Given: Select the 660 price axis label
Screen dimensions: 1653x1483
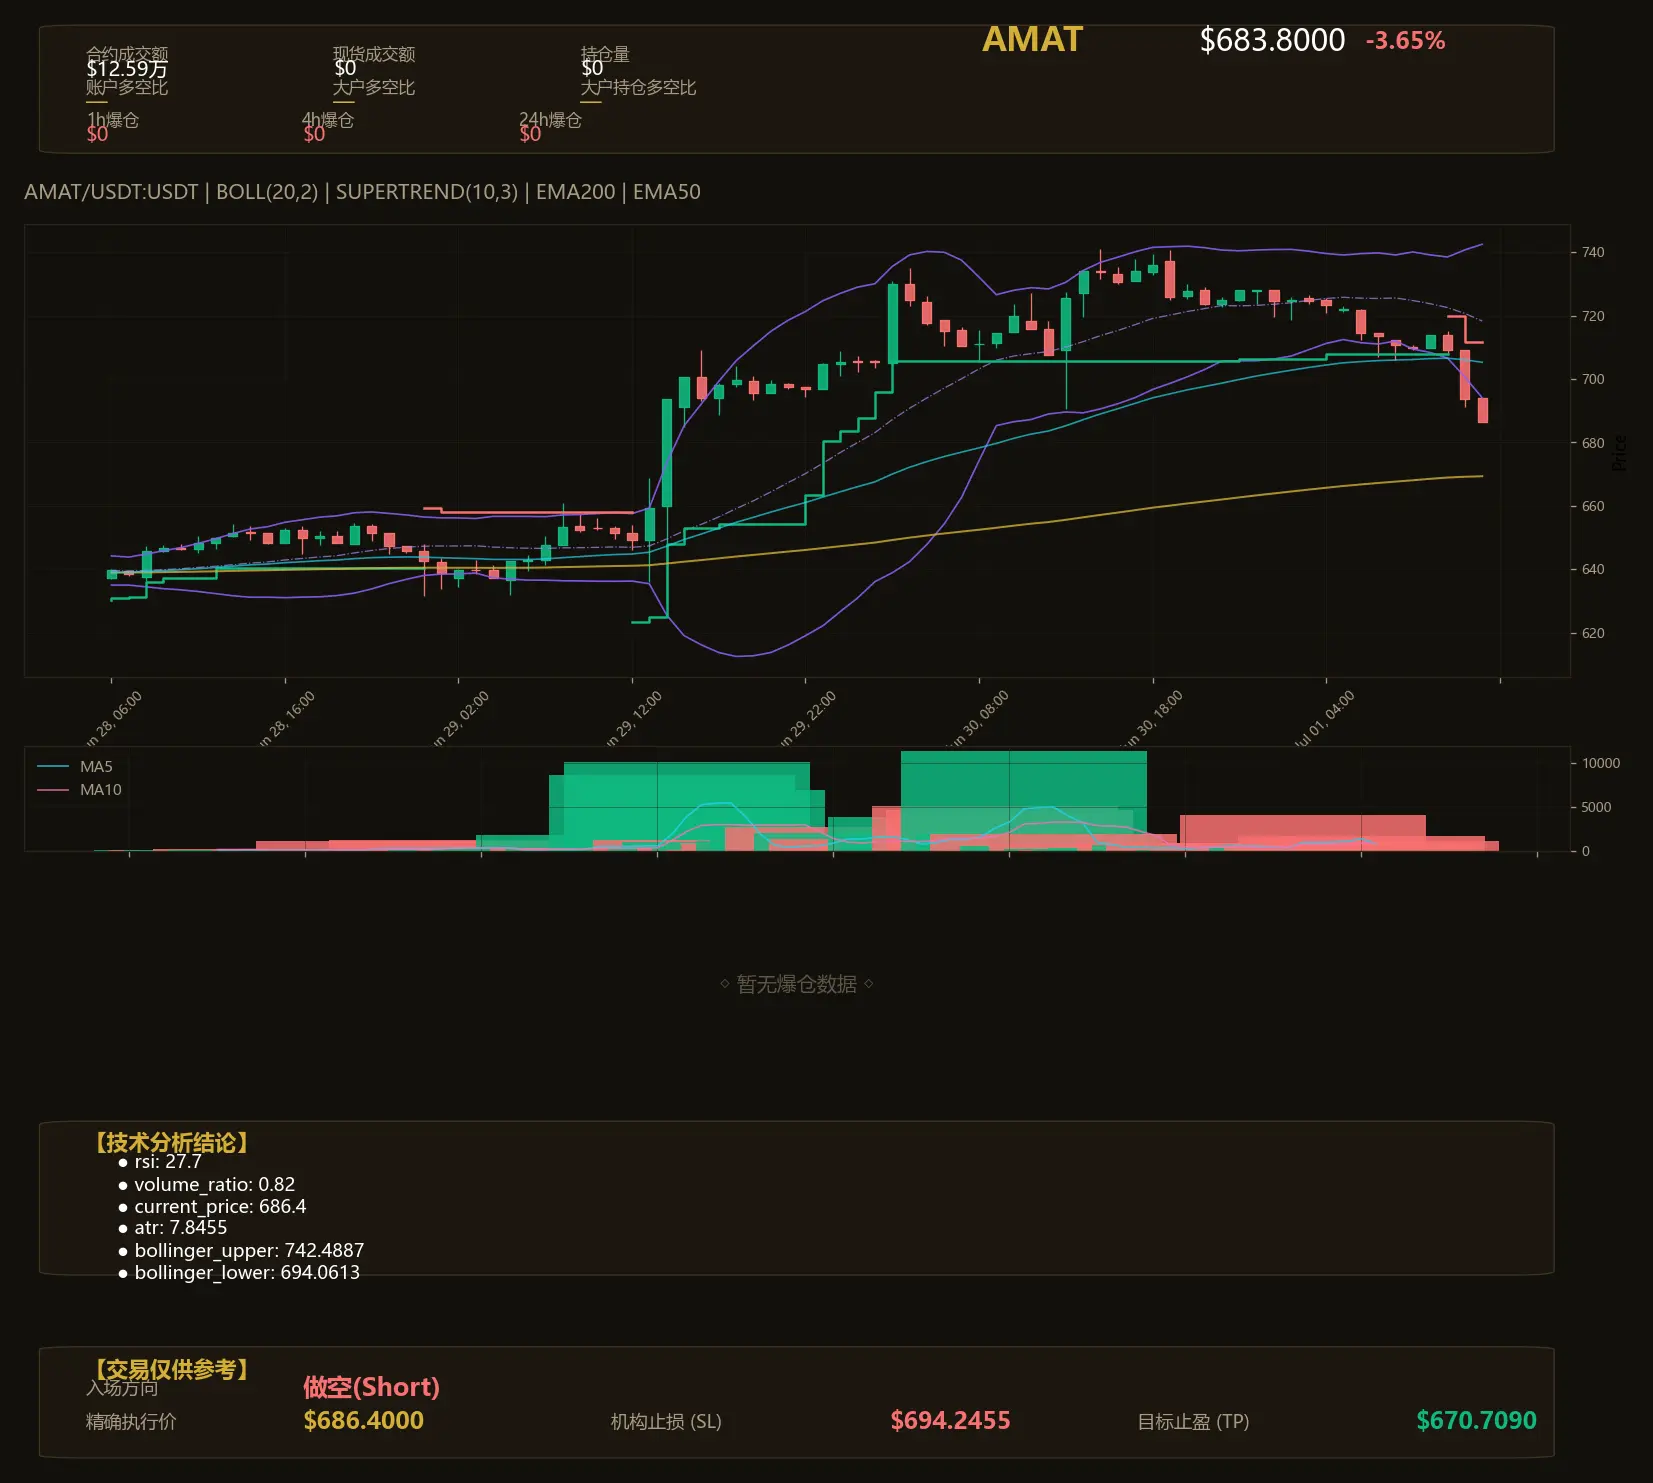Looking at the screenshot, I should coord(1593,507).
